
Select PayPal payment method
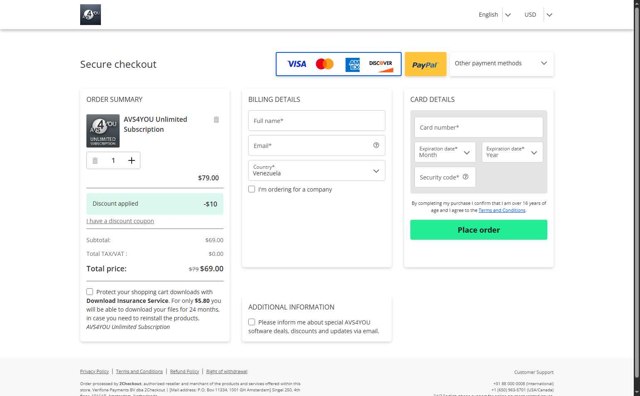pos(425,64)
